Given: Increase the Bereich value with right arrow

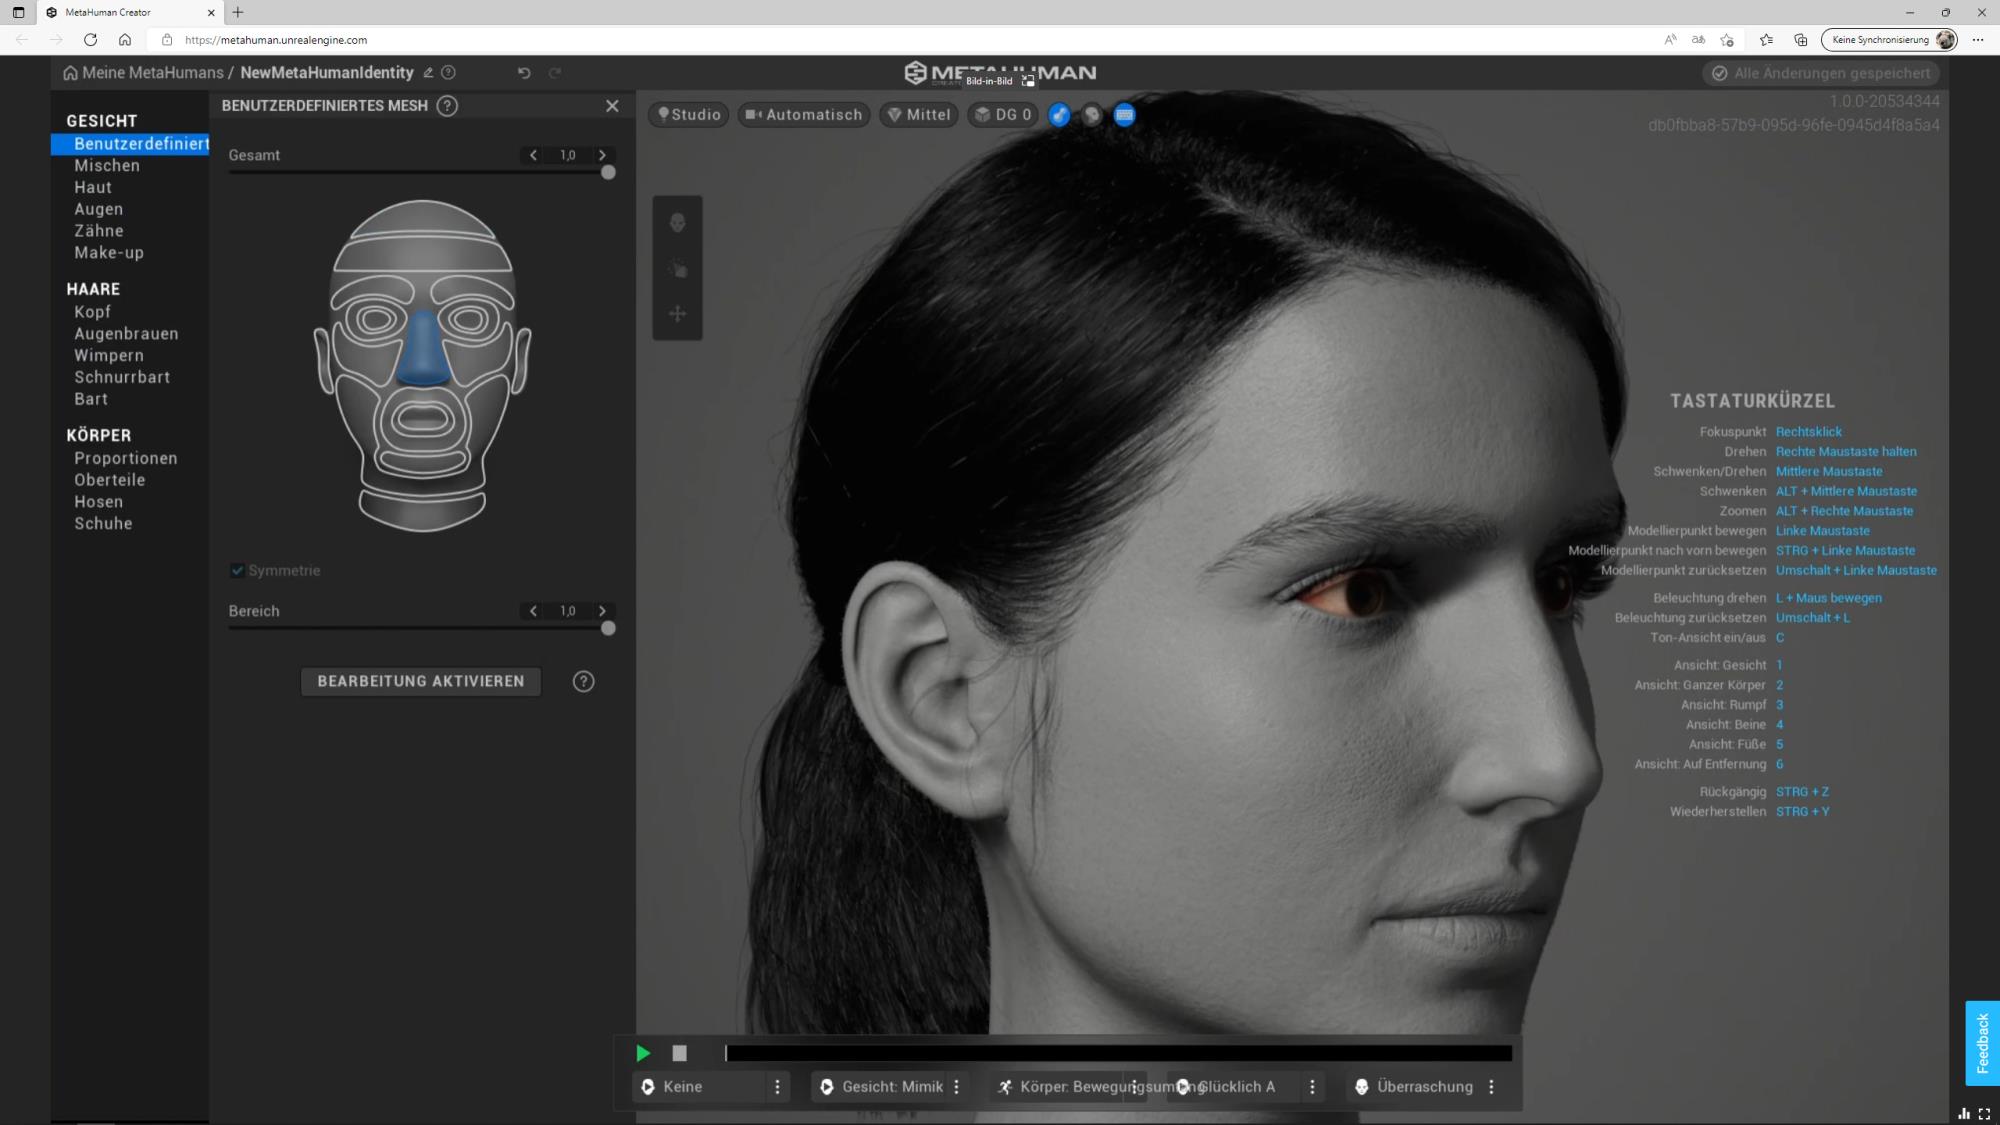Looking at the screenshot, I should click(x=602, y=611).
